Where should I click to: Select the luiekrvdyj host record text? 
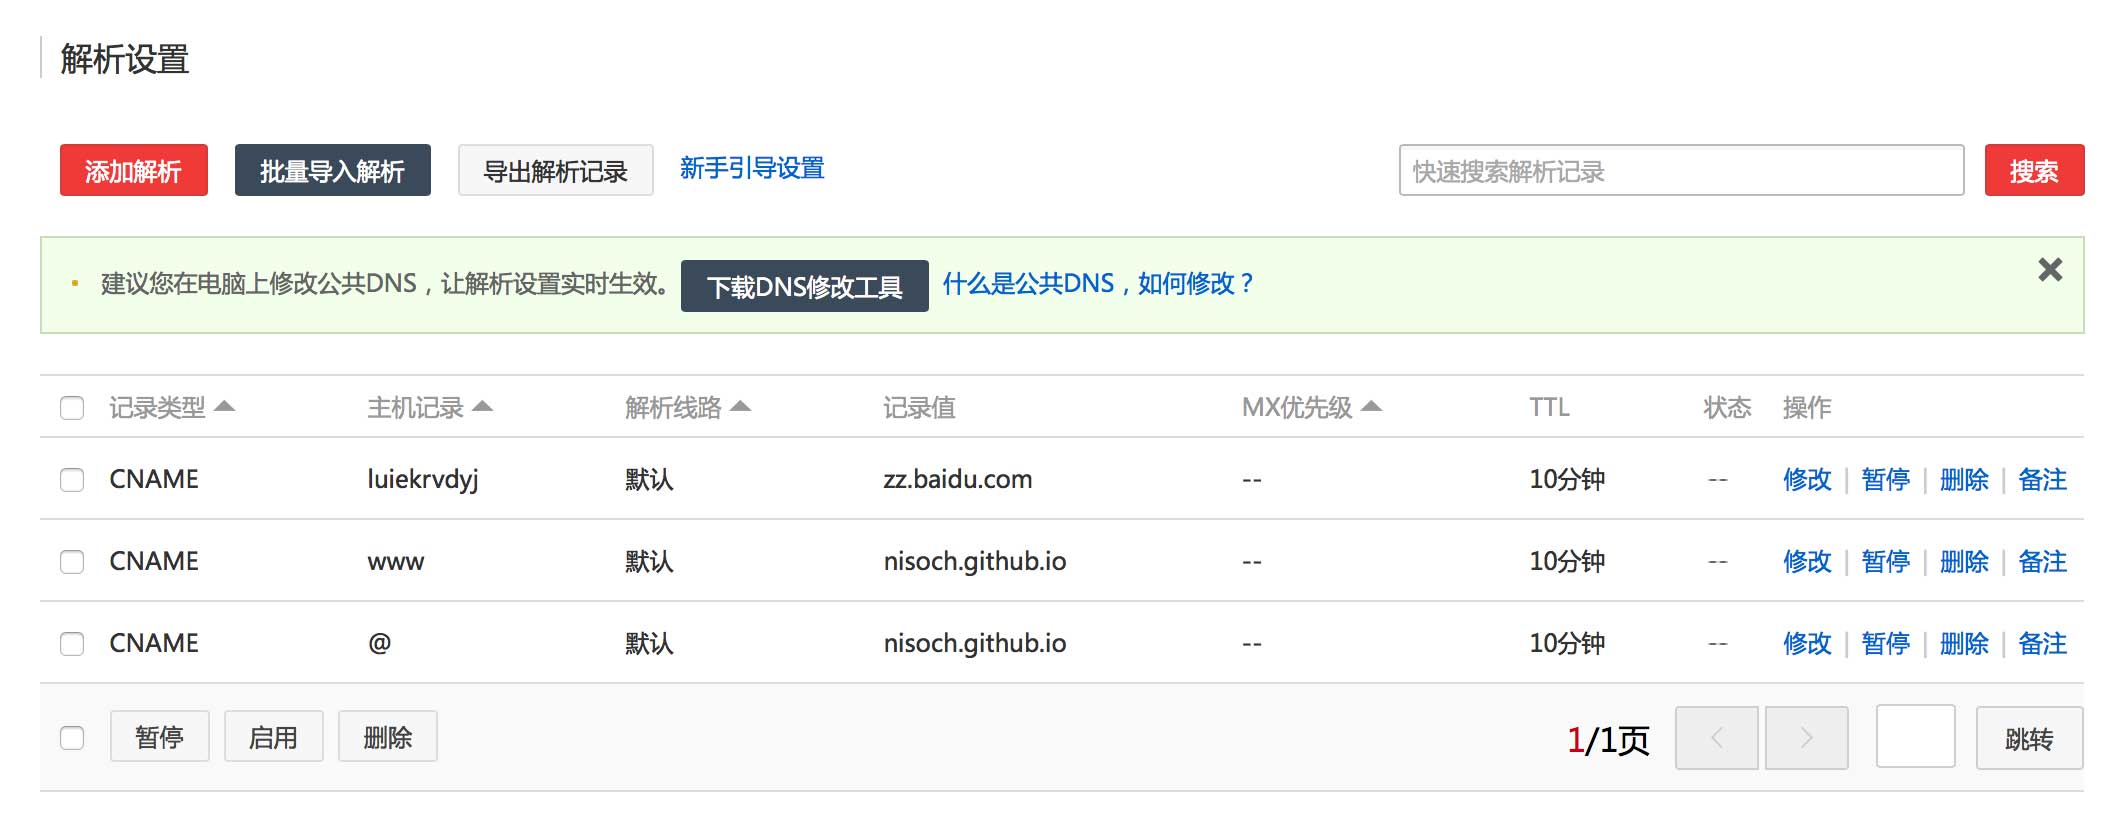pos(423,480)
